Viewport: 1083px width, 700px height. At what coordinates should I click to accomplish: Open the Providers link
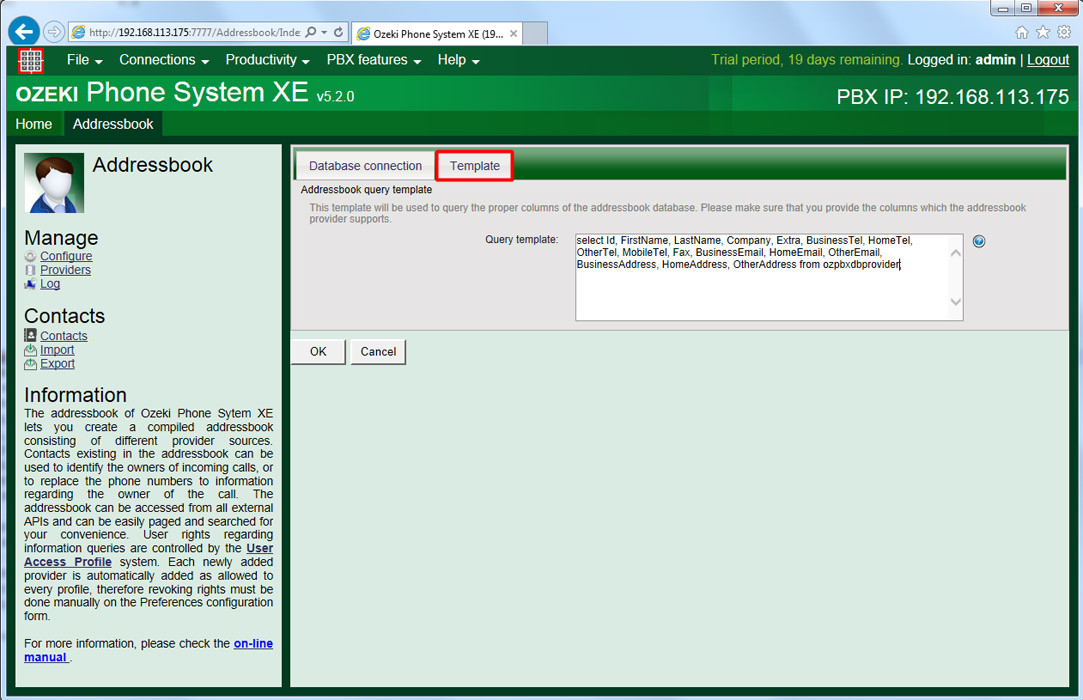tap(65, 270)
